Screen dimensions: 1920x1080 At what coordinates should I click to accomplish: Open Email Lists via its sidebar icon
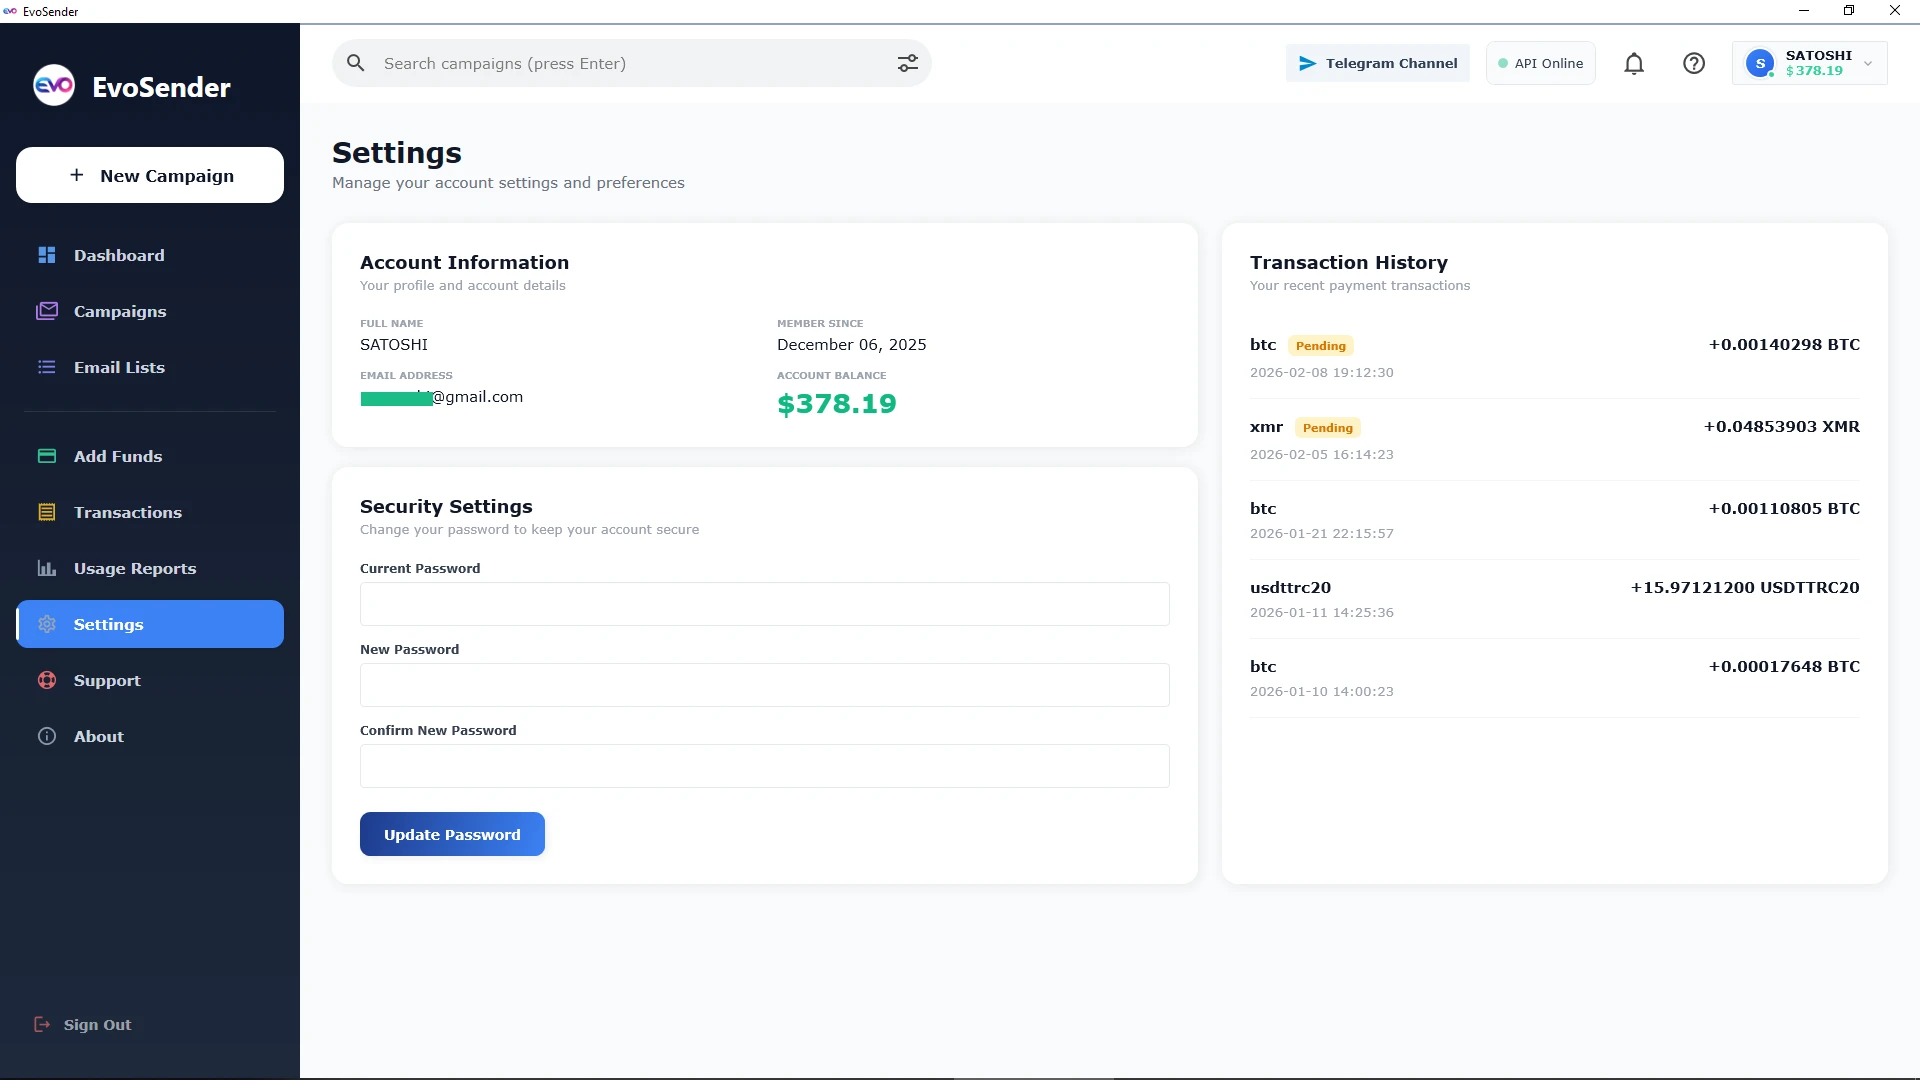47,367
